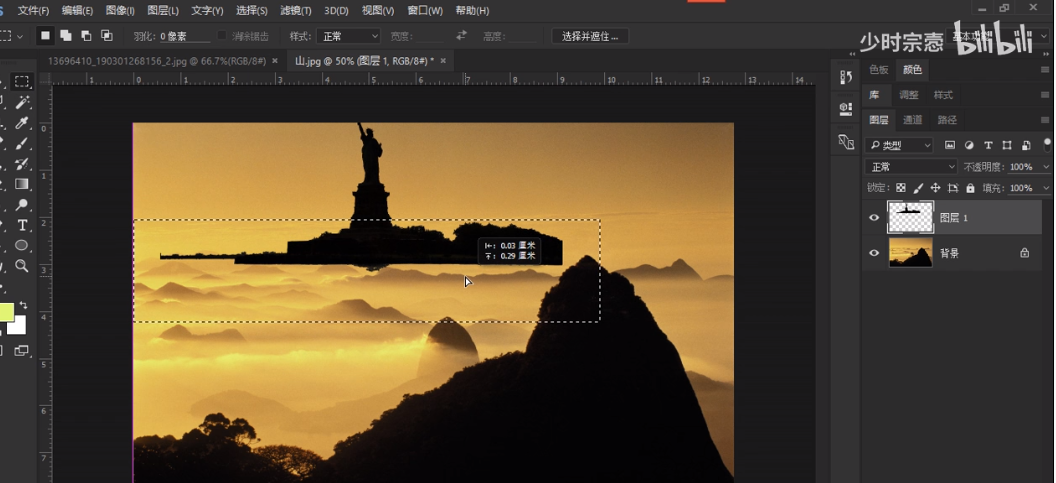Image resolution: width=1056 pixels, height=483 pixels.
Task: Change the screen mode icon
Action: tap(22, 350)
